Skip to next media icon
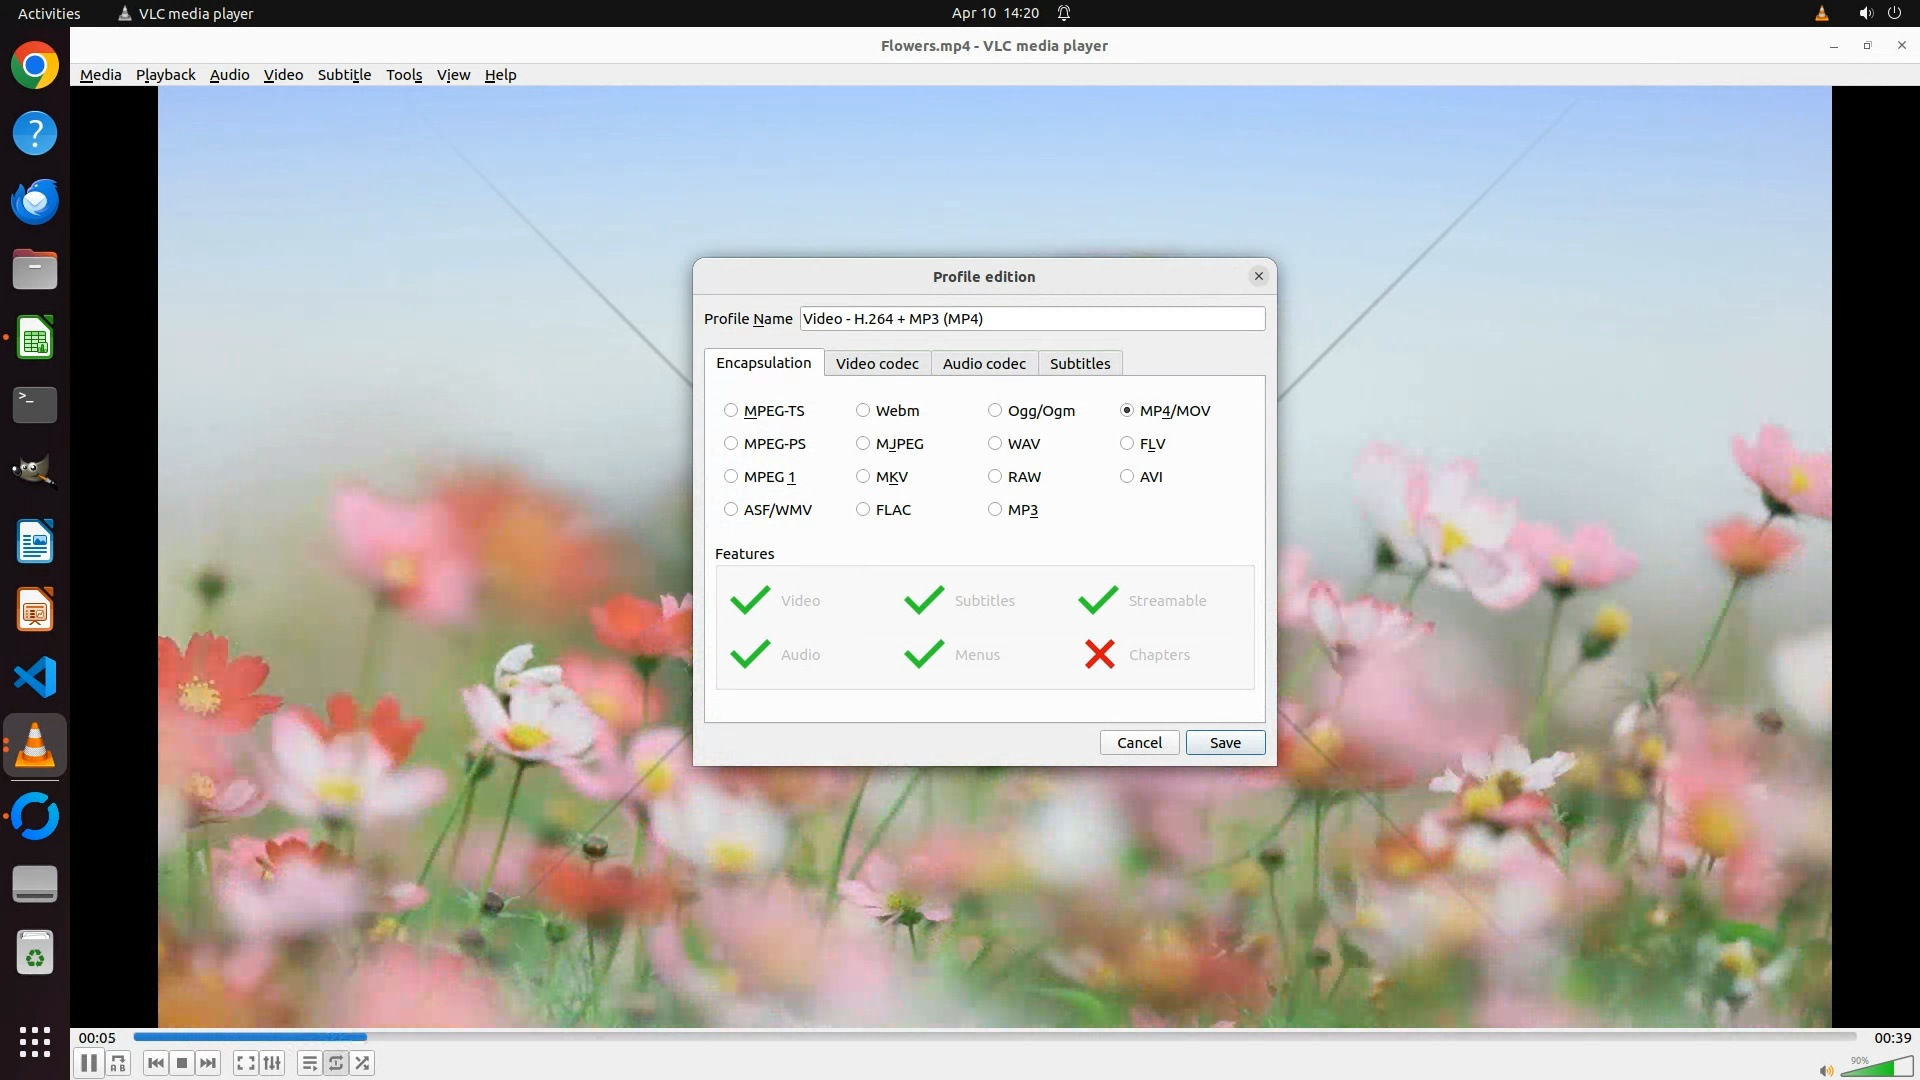This screenshot has height=1080, width=1920. point(208,1063)
